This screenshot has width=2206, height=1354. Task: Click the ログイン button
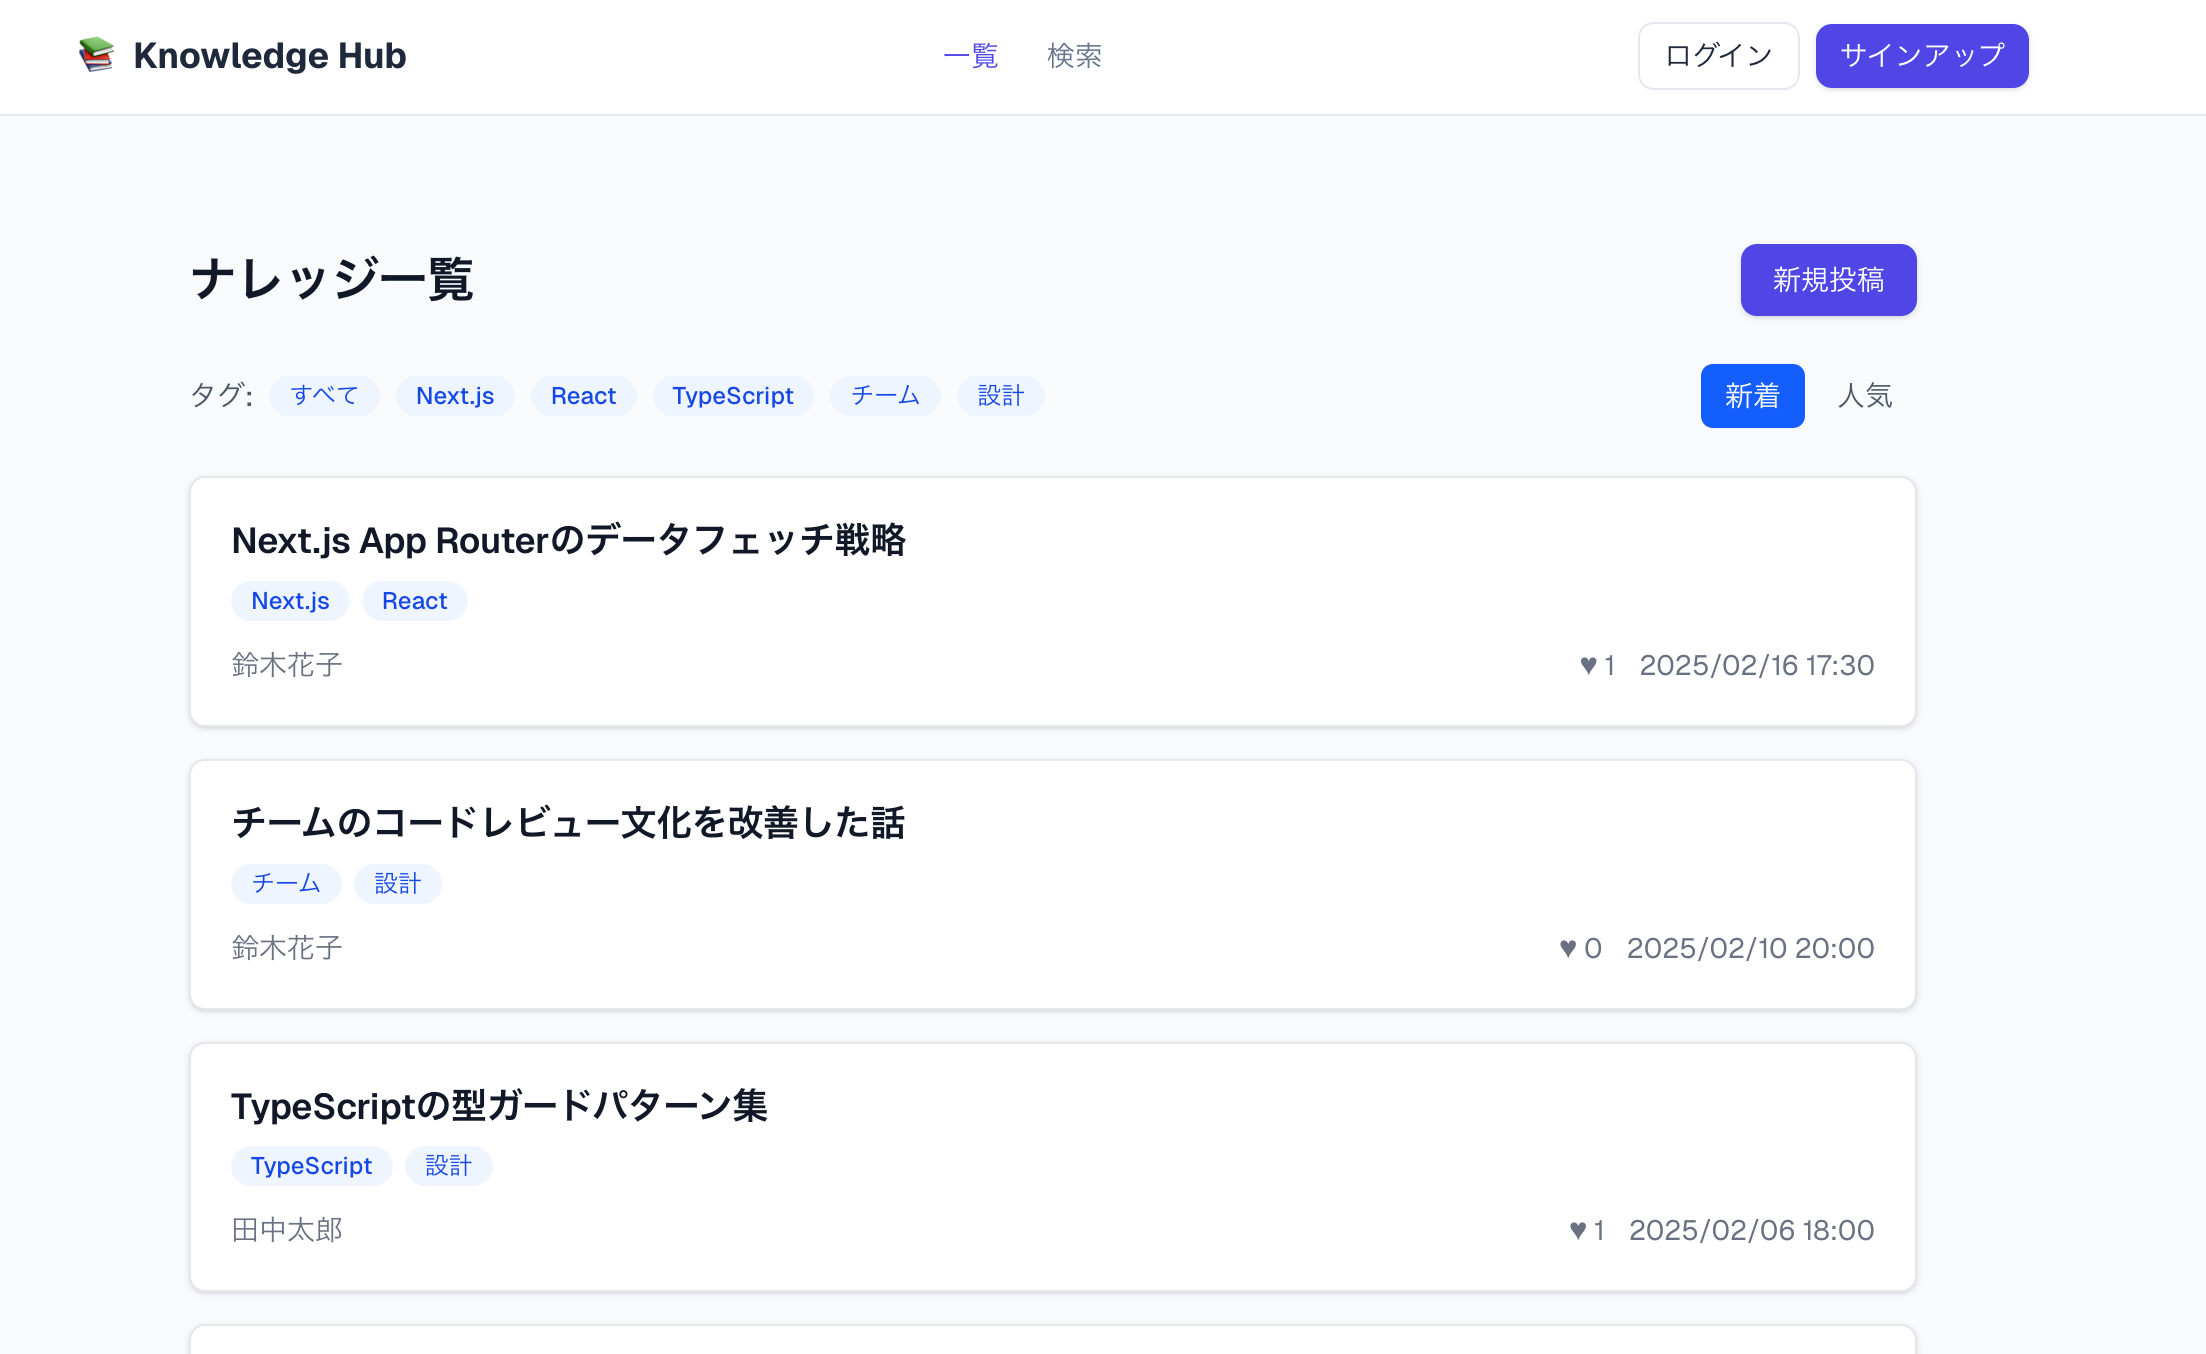pyautogui.click(x=1718, y=56)
